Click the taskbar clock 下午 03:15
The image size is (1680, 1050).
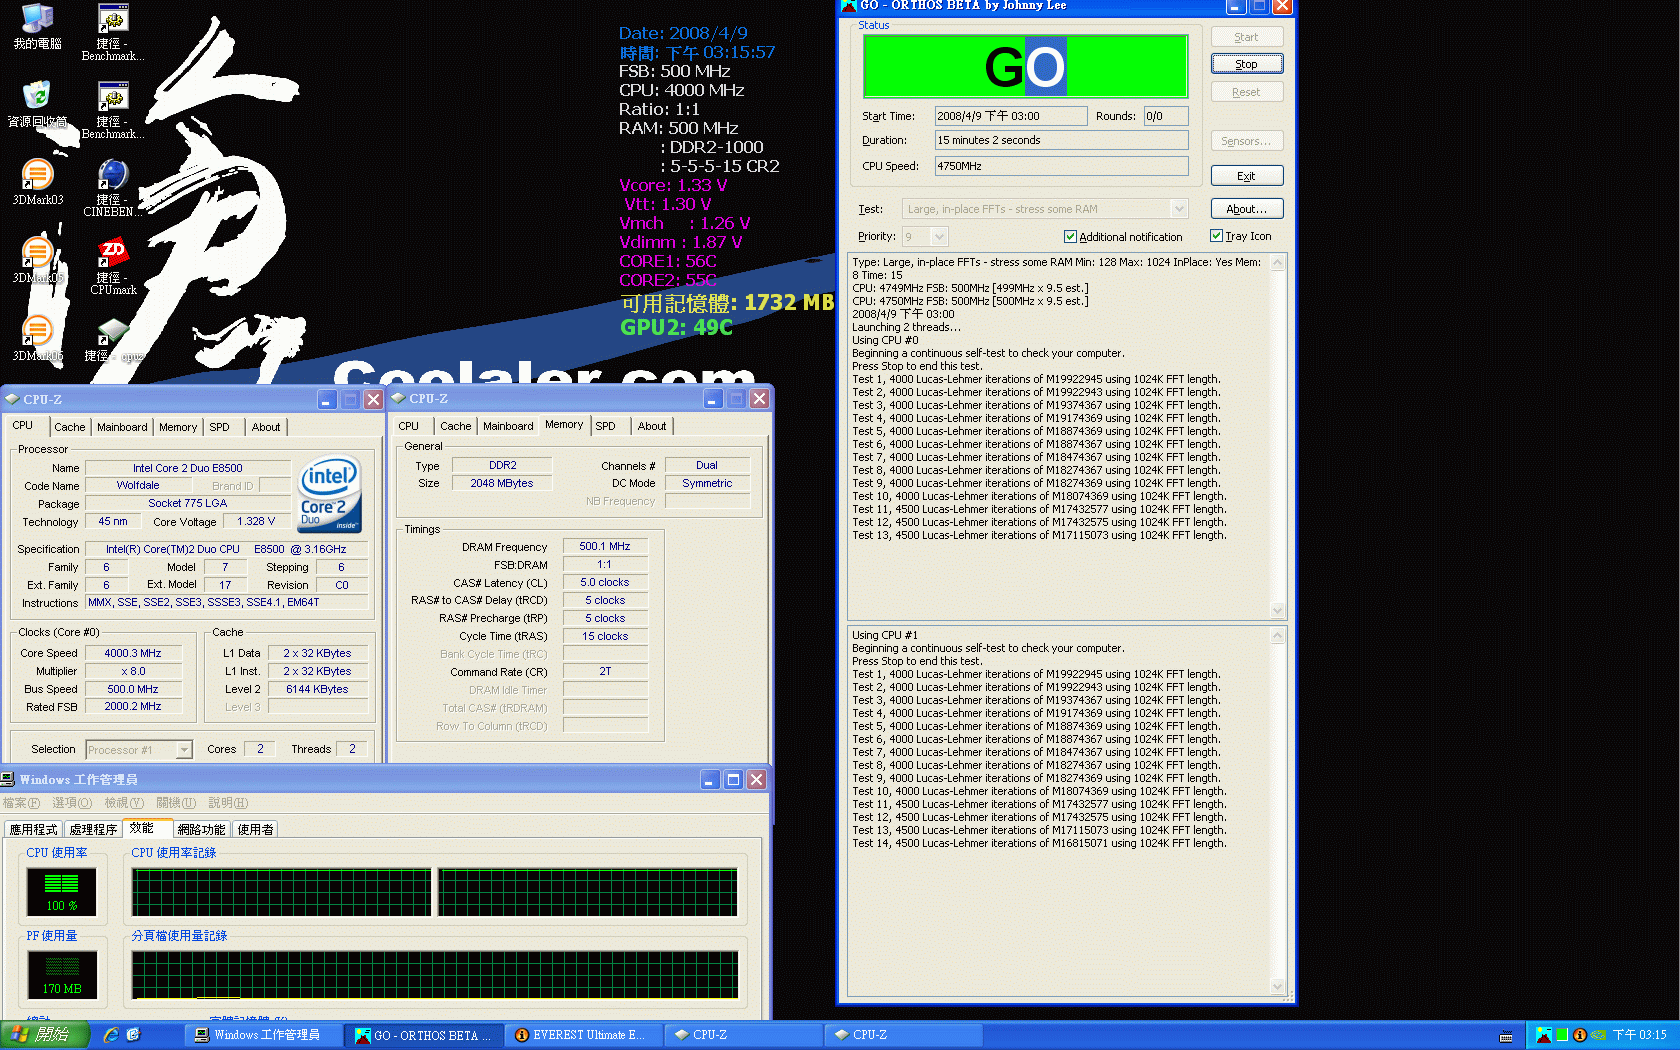(1640, 1035)
